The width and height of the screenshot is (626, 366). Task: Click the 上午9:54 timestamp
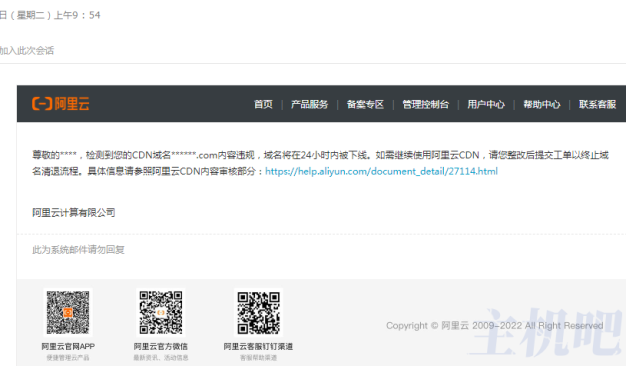(77, 15)
